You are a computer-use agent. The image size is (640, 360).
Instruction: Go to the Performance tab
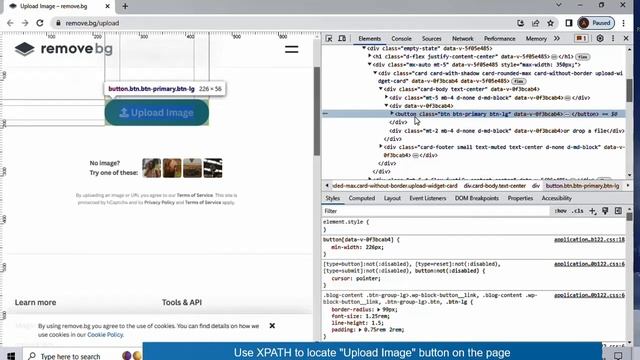tap(500, 39)
